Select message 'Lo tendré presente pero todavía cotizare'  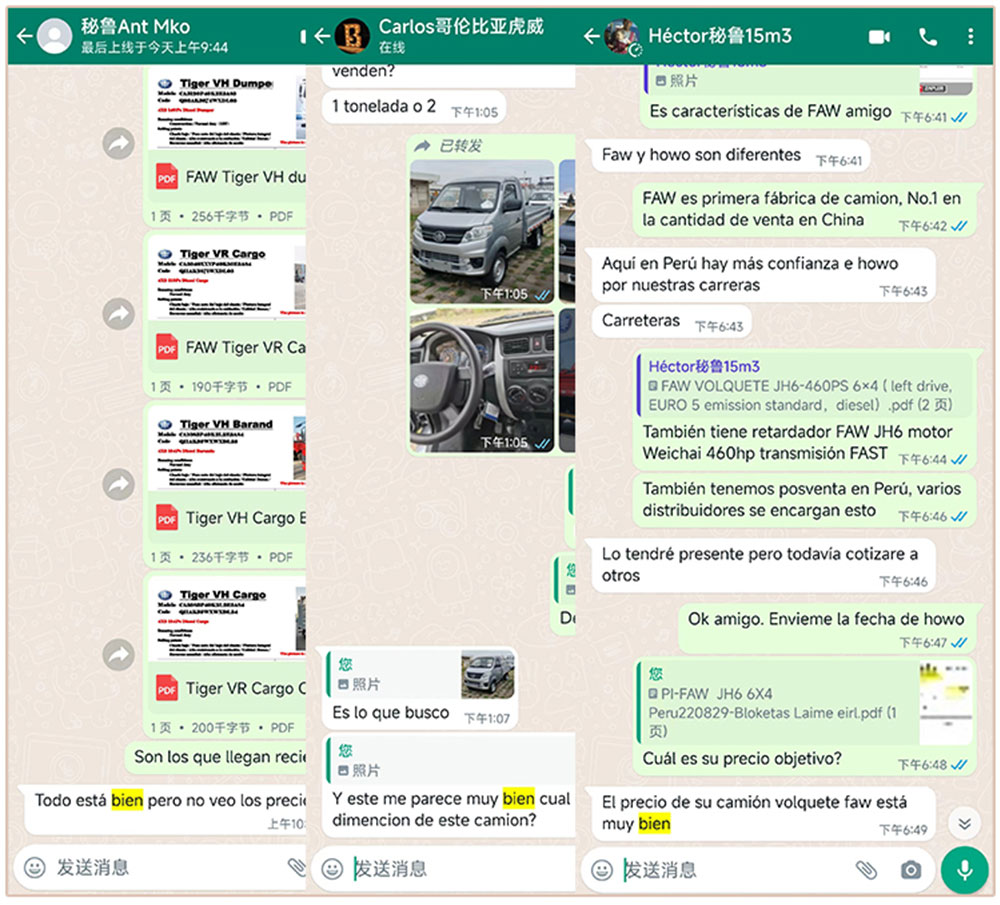click(x=763, y=565)
